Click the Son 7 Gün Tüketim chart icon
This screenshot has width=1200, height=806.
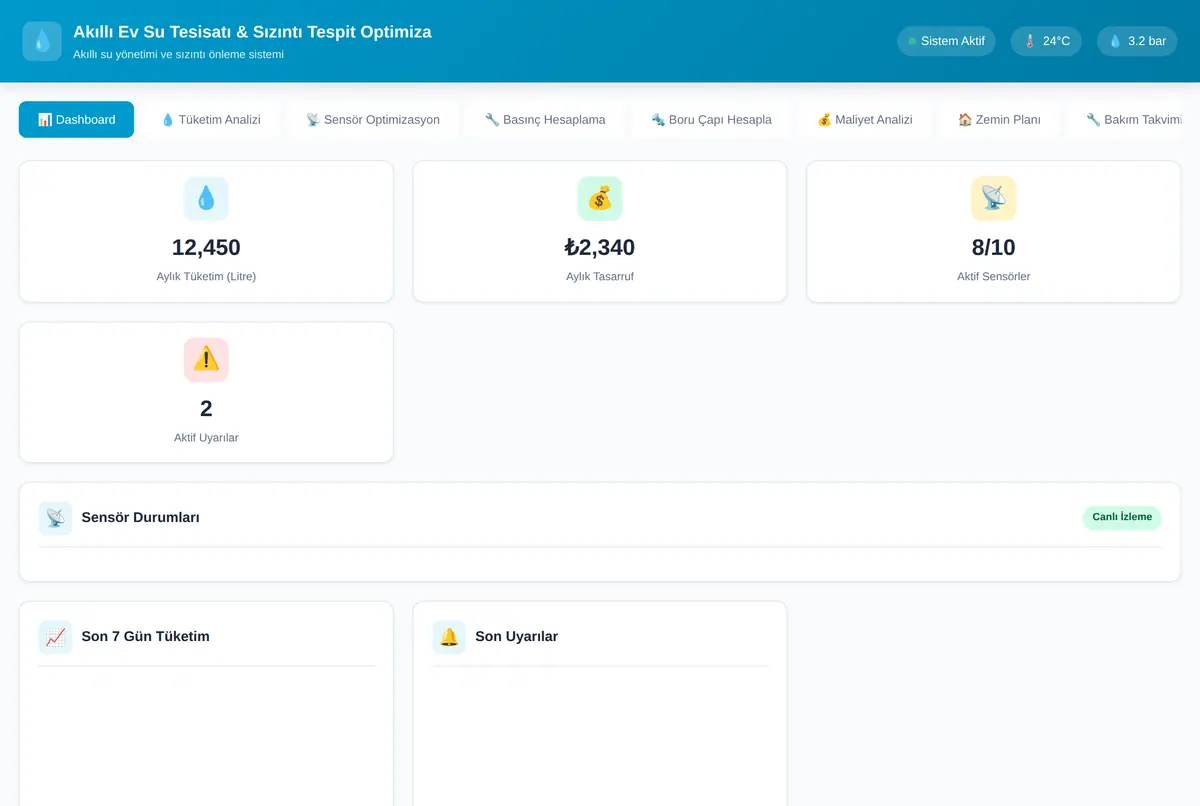pyautogui.click(x=55, y=637)
